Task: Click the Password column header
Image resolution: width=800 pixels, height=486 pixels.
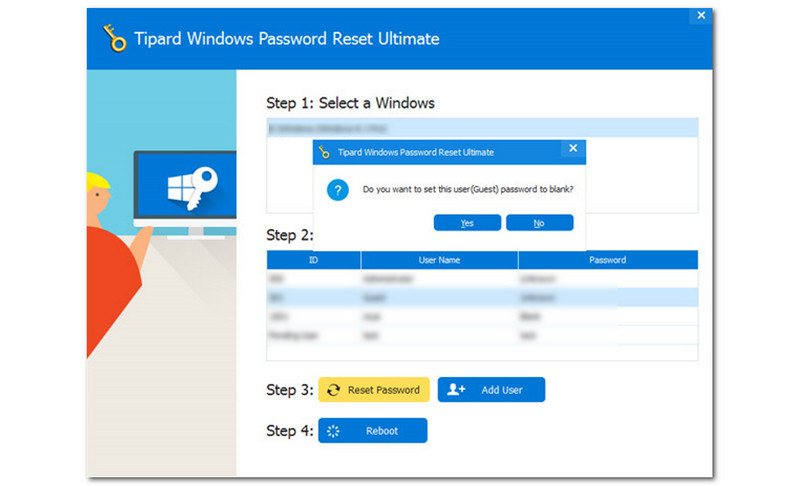Action: (608, 260)
